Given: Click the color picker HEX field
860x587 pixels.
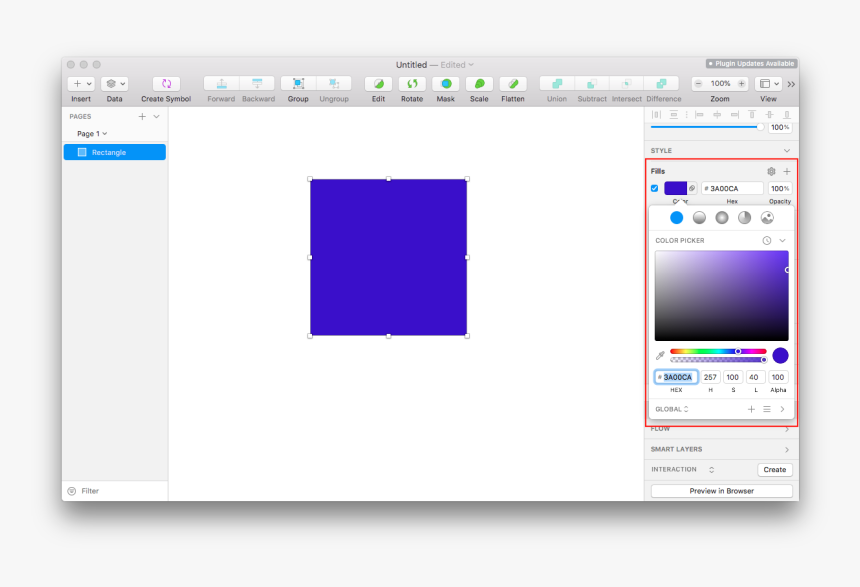Looking at the screenshot, I should (x=676, y=377).
